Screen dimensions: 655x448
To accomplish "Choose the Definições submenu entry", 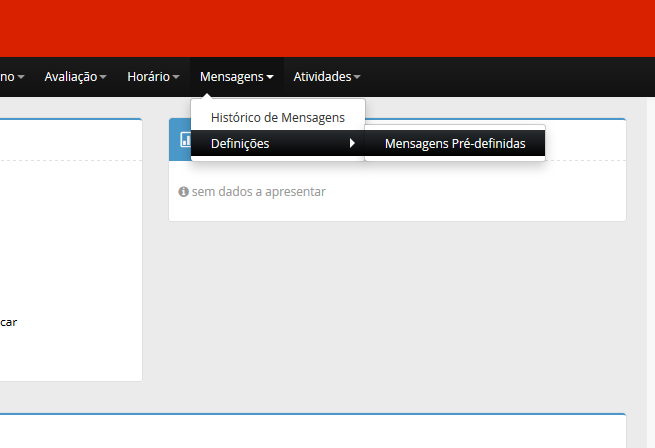I will point(240,144).
